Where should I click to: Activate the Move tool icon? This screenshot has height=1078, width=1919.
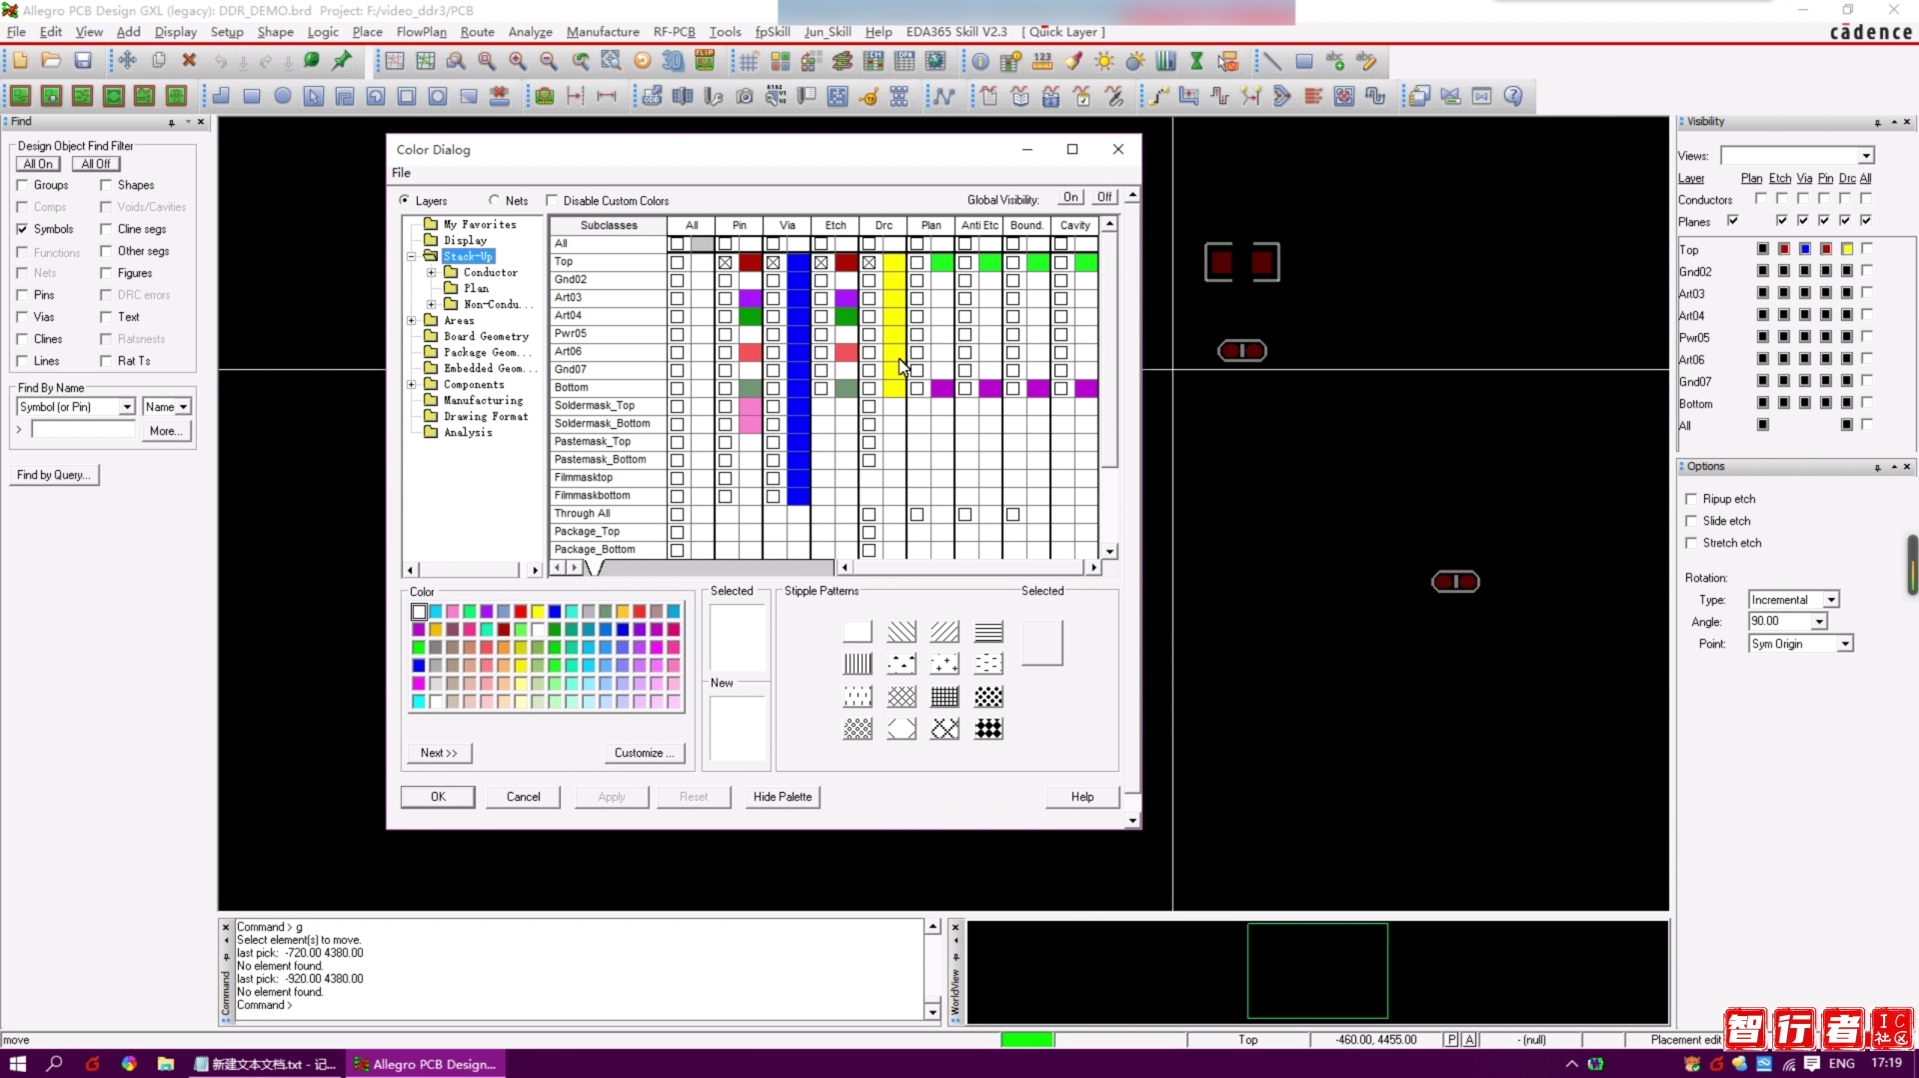127,61
